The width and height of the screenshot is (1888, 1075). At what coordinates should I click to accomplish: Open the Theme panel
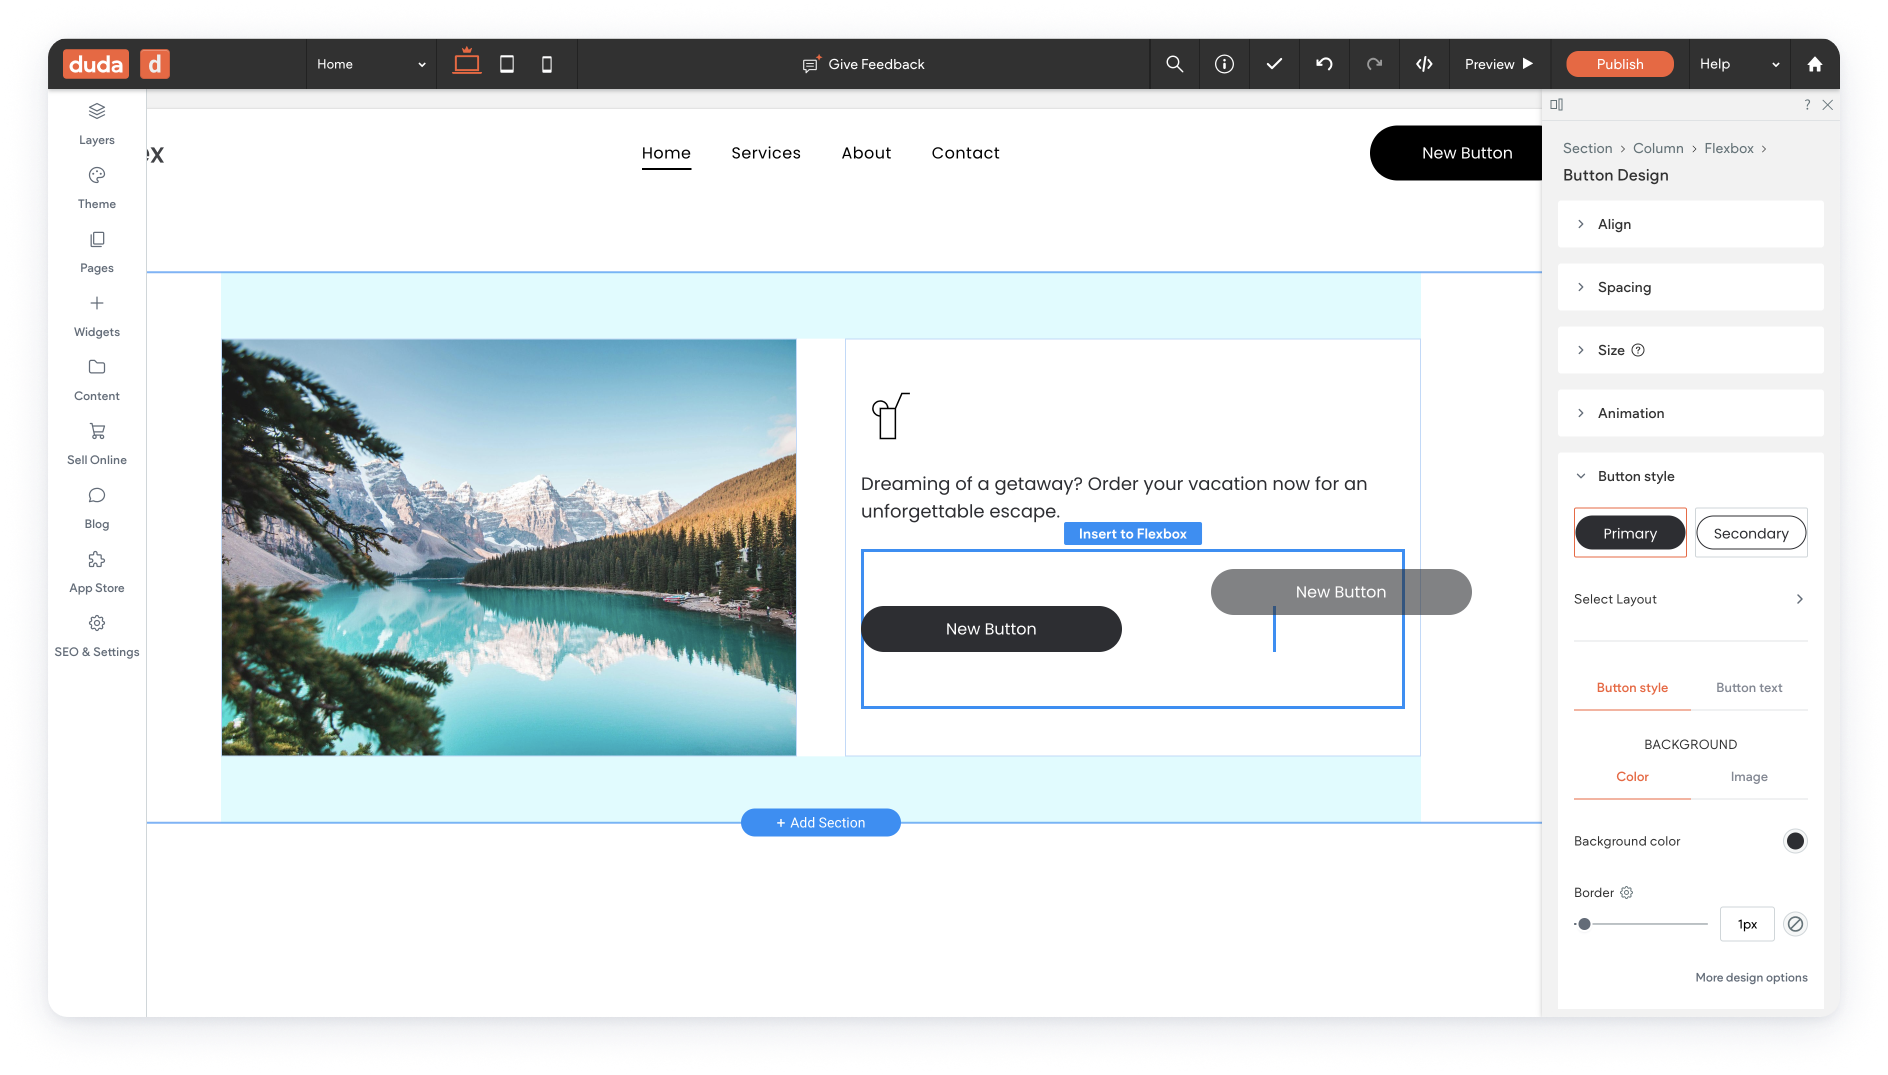97,187
